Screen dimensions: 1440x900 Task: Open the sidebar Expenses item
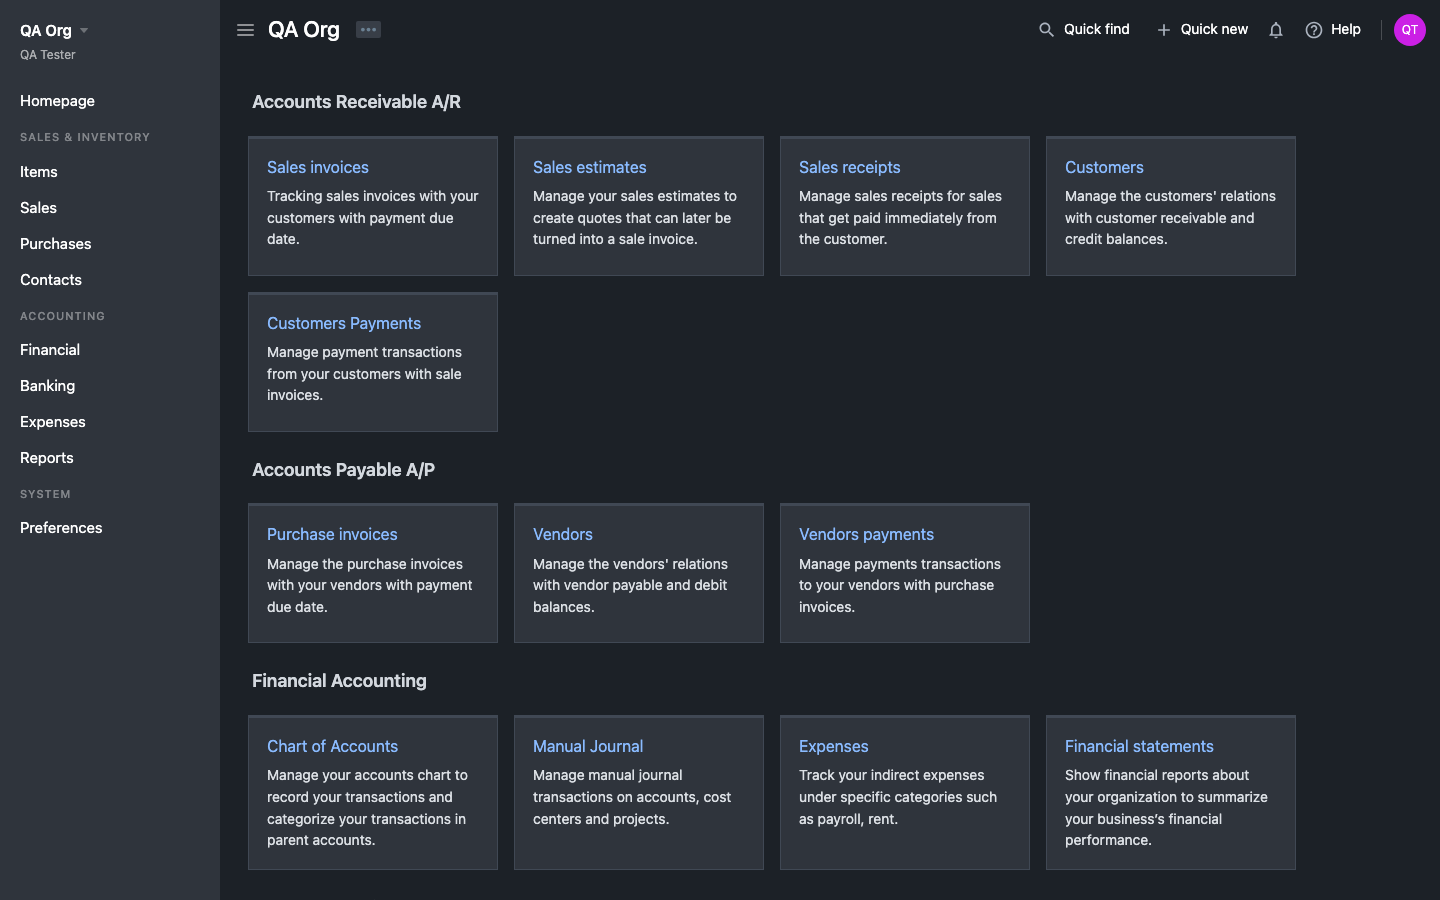coord(53,422)
